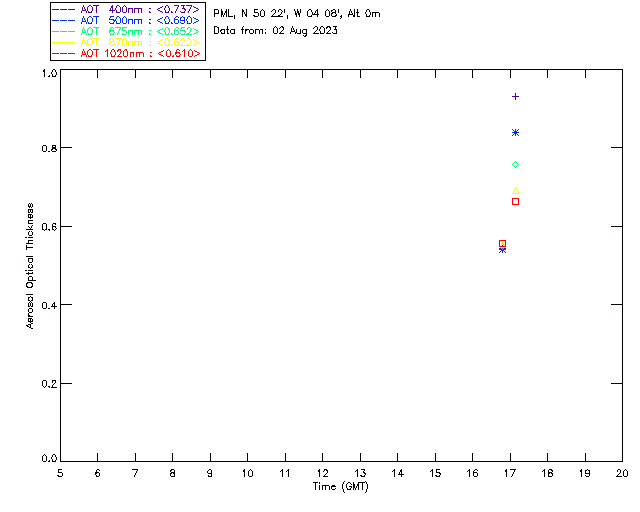
Task: Click the x-axis tick label 18
Action: tap(547, 473)
